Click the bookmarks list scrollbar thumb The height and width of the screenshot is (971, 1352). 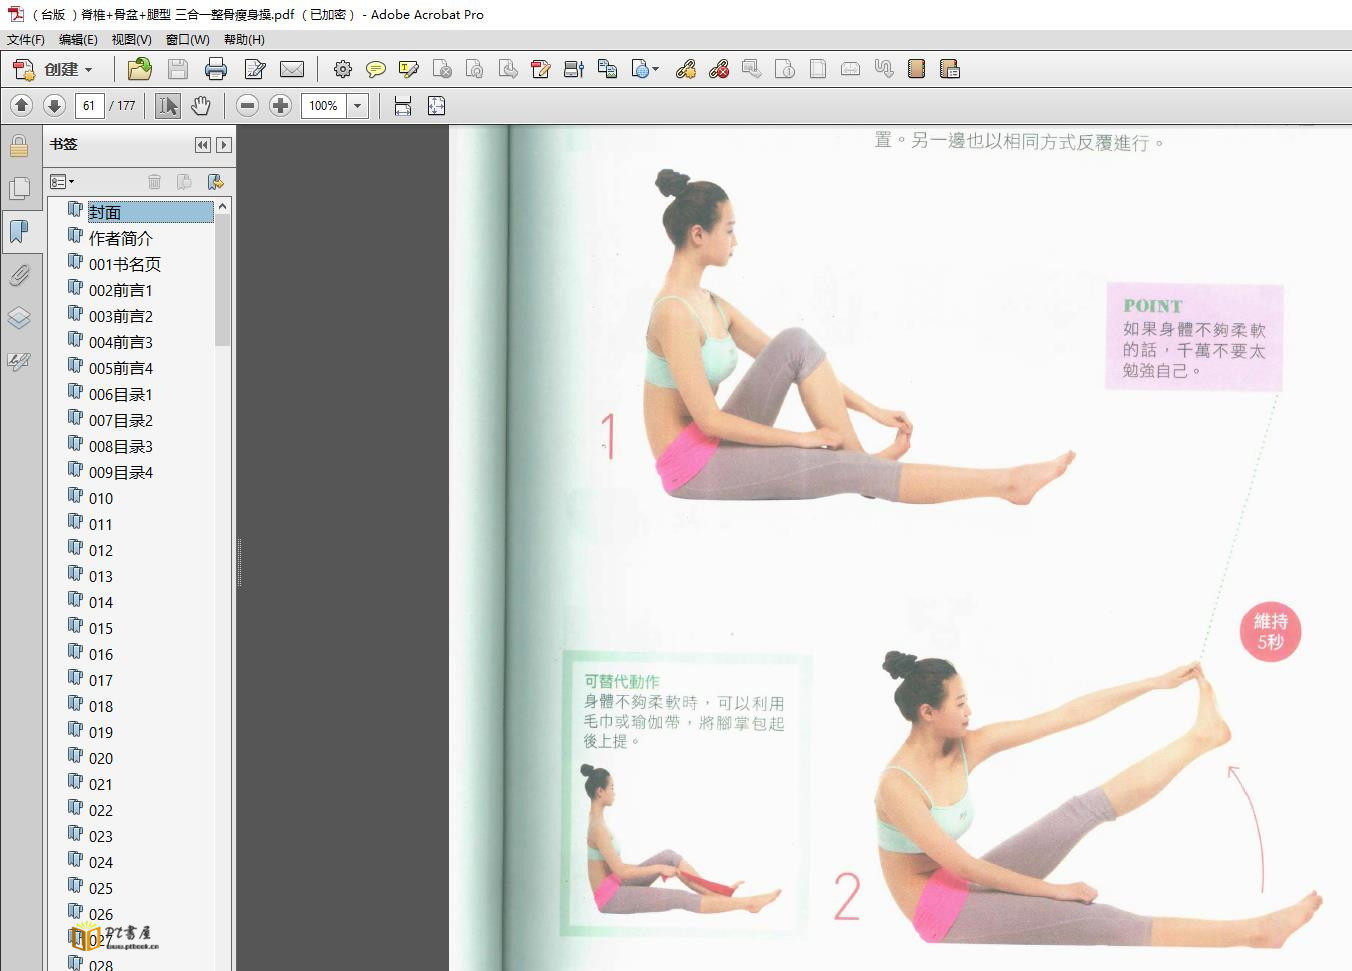223,280
